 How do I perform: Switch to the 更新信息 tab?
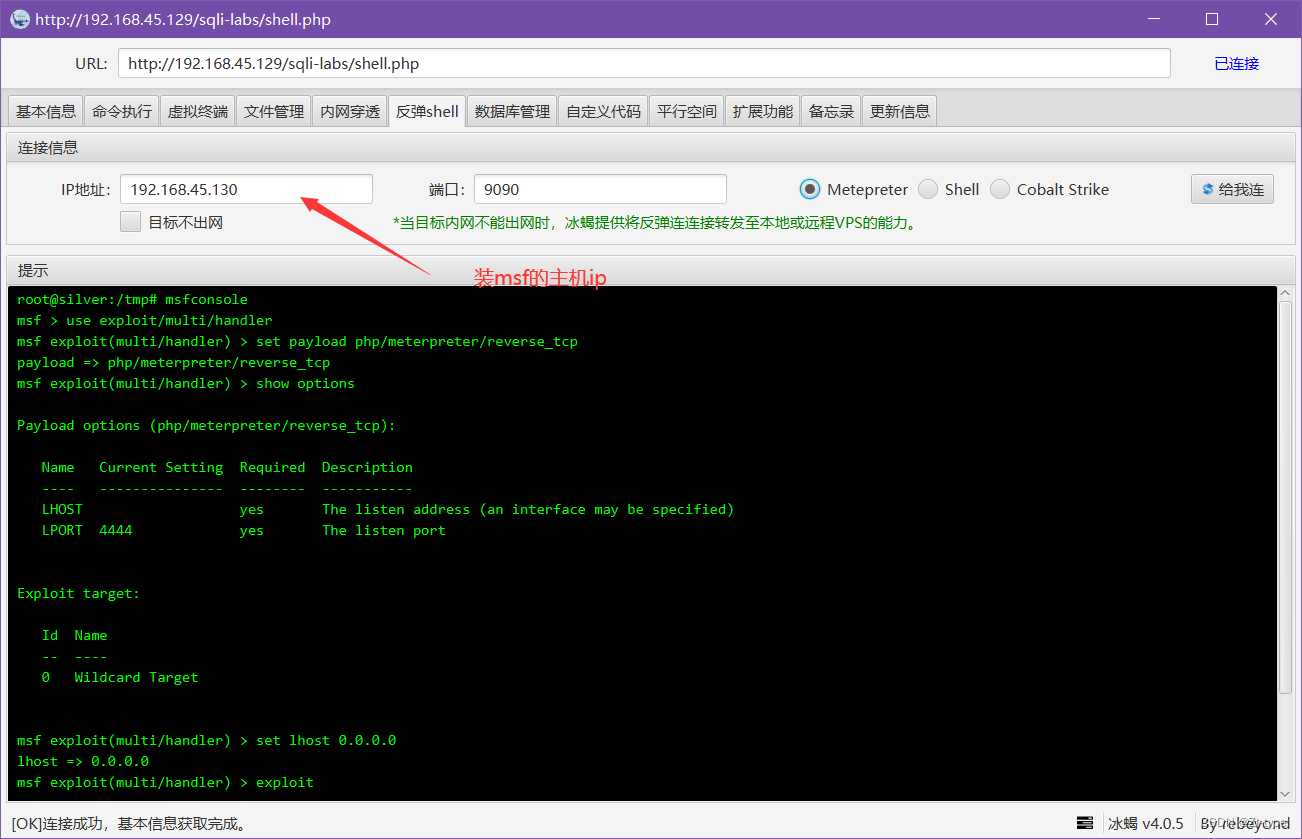[x=900, y=111]
